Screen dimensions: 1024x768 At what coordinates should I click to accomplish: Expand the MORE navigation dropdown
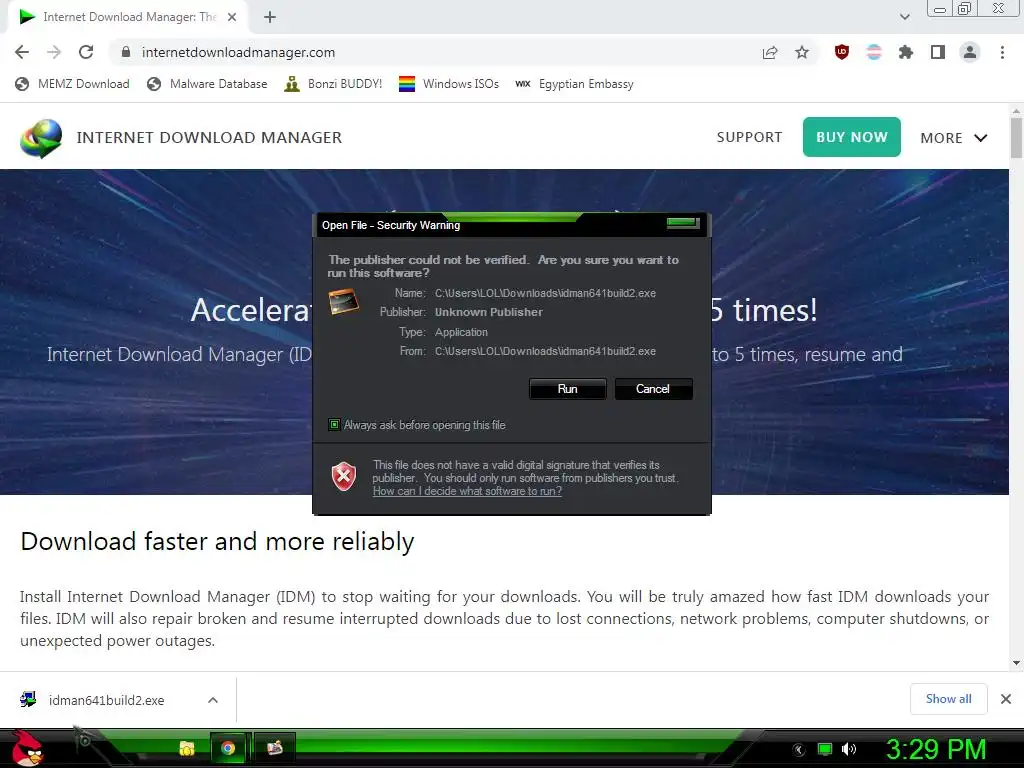953,138
